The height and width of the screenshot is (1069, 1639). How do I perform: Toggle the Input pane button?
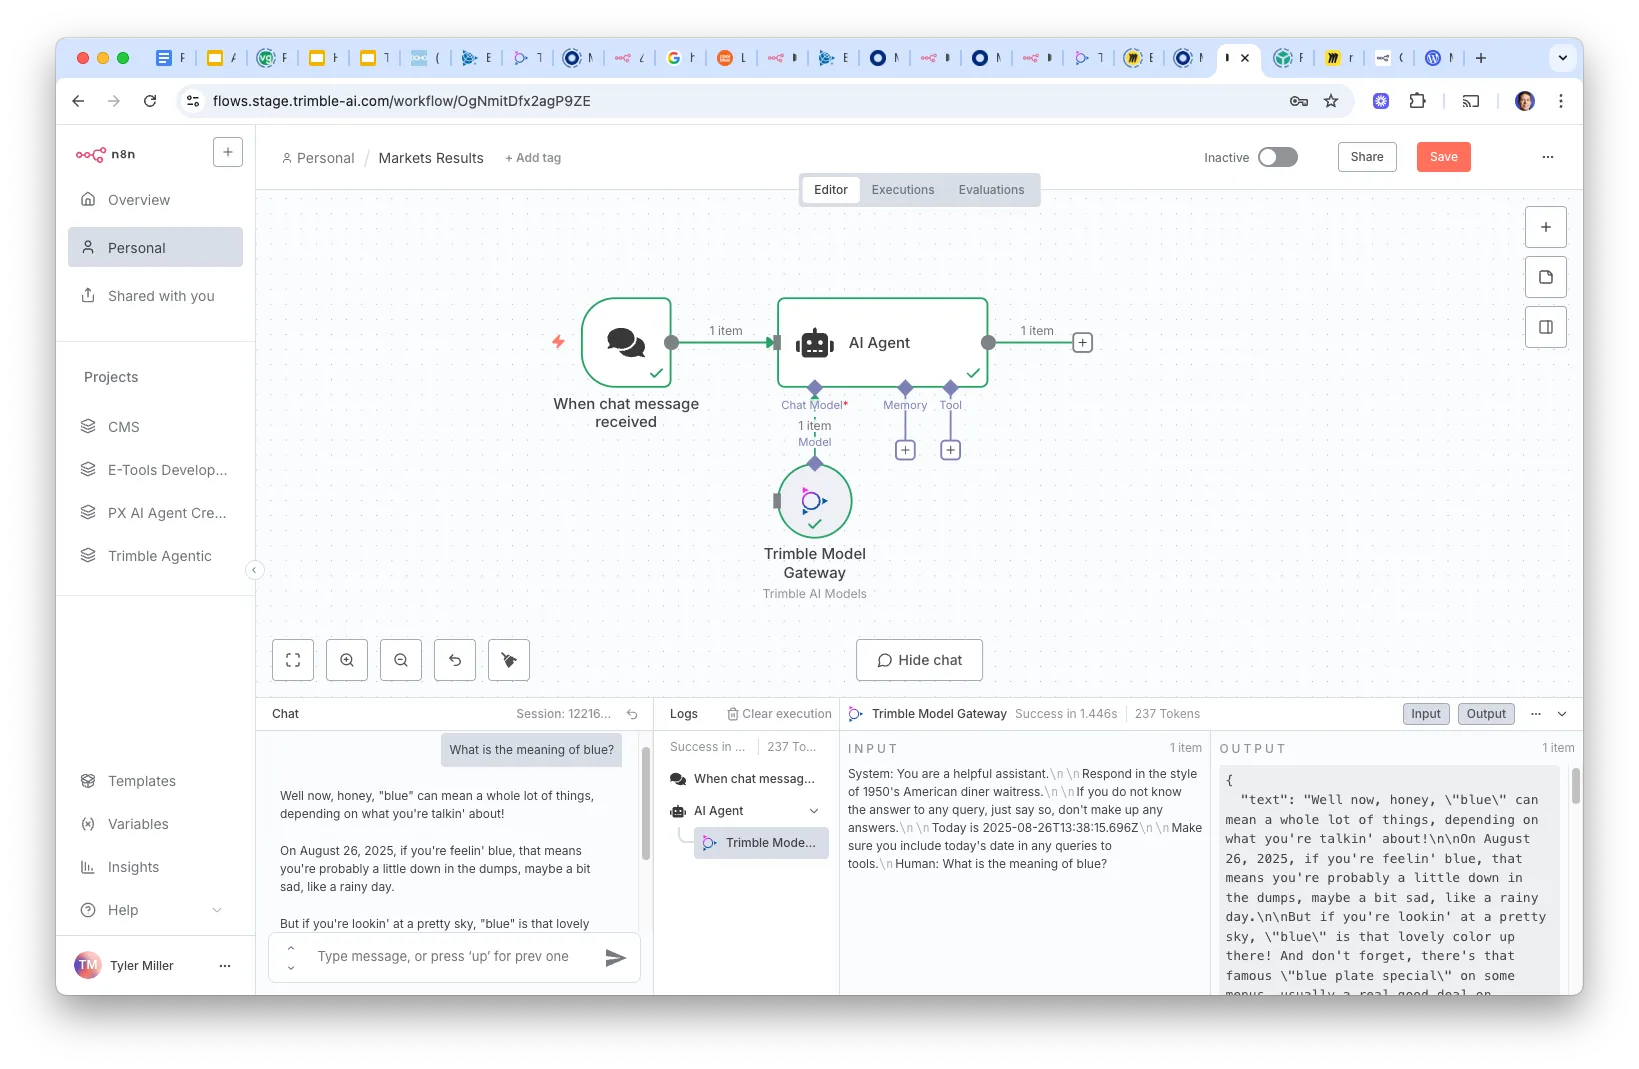click(x=1426, y=714)
